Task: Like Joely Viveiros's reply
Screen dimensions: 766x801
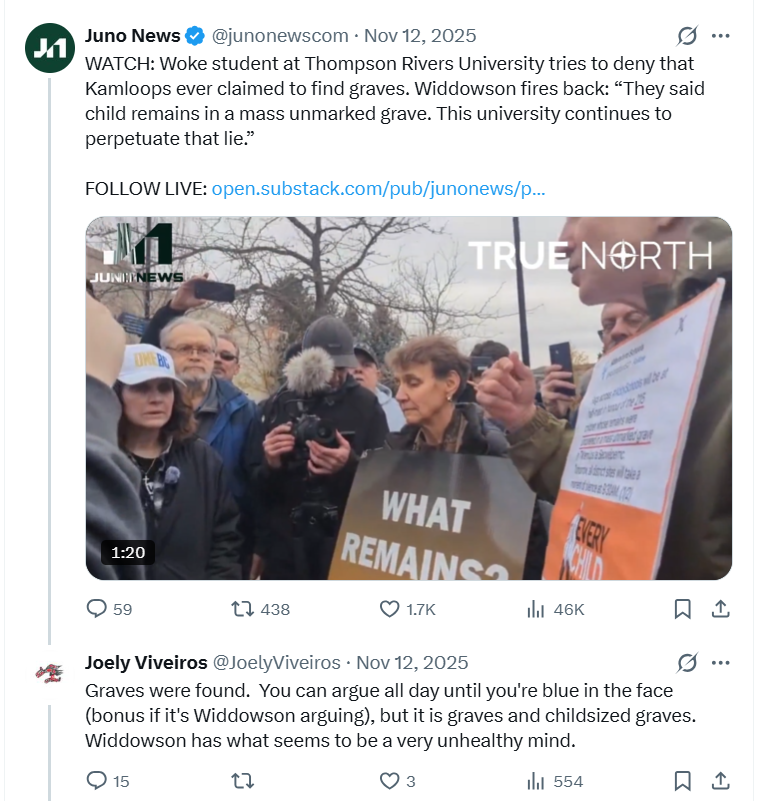Action: (390, 781)
